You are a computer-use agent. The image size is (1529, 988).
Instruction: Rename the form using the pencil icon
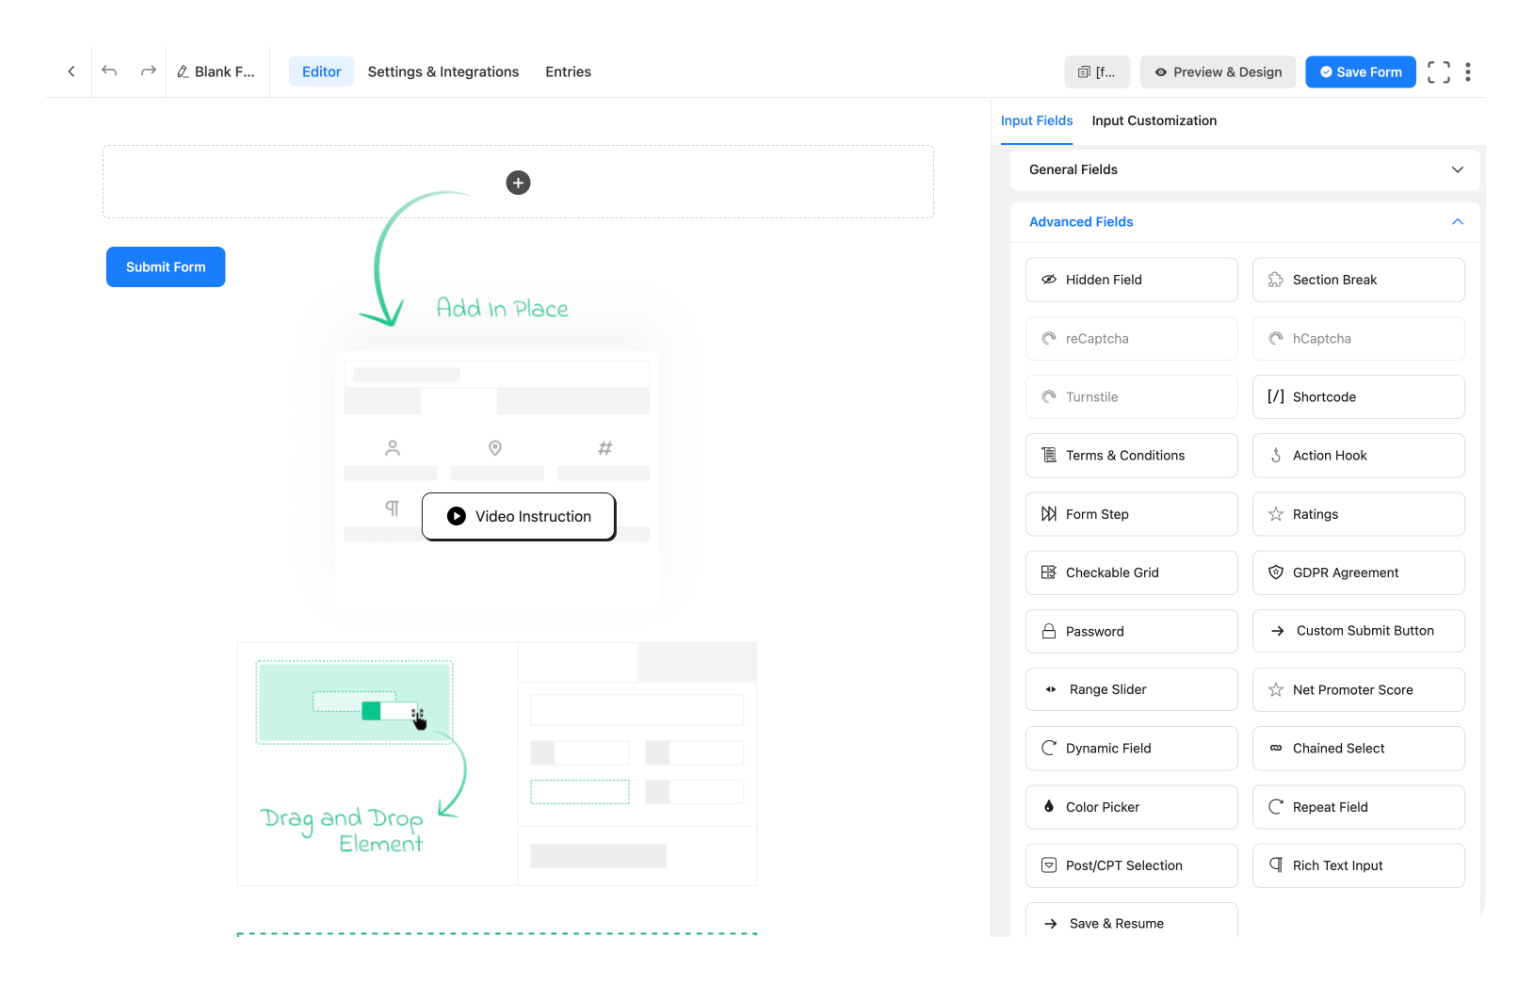click(x=183, y=71)
